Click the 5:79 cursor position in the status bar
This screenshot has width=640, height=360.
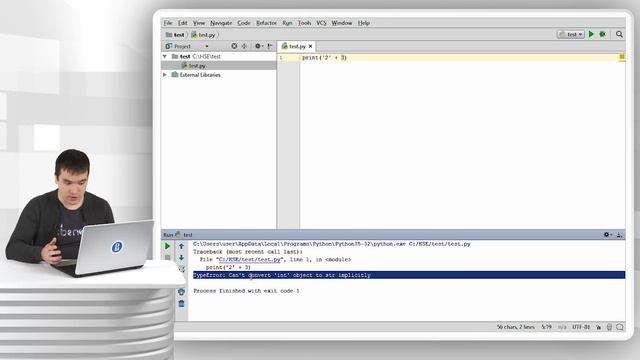(546, 327)
